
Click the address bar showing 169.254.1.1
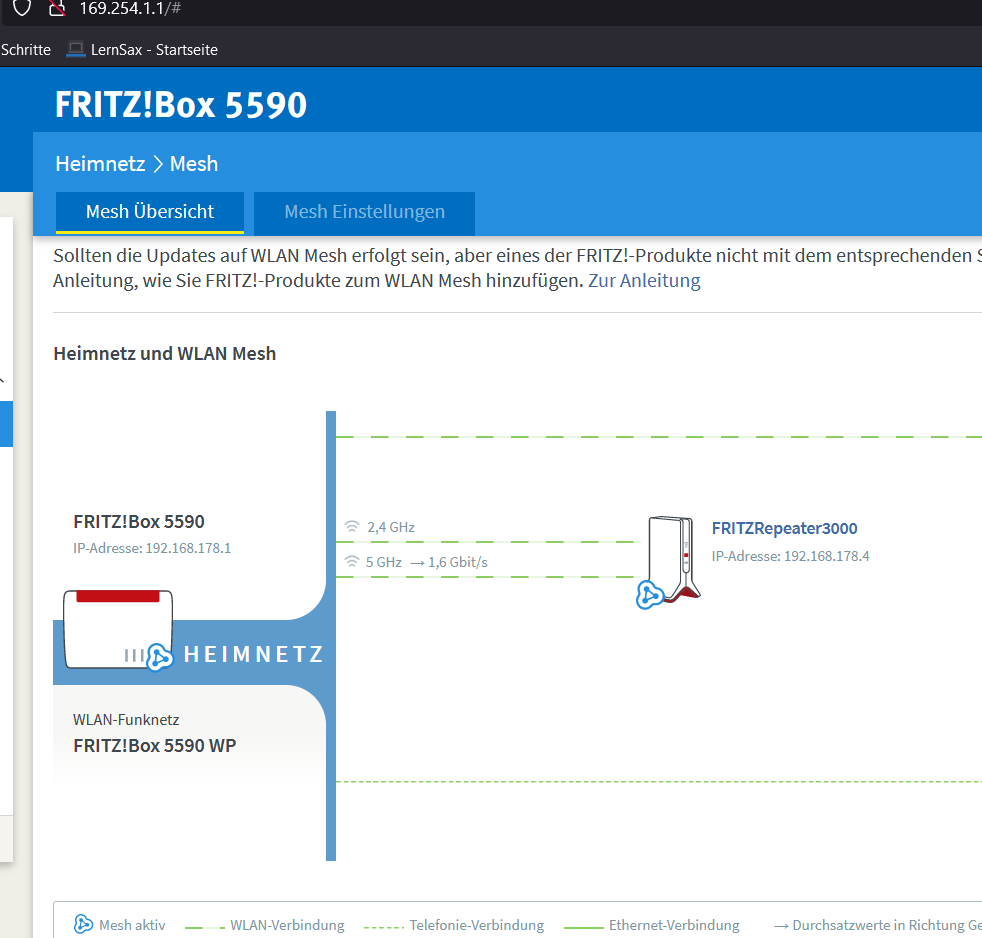tap(130, 8)
